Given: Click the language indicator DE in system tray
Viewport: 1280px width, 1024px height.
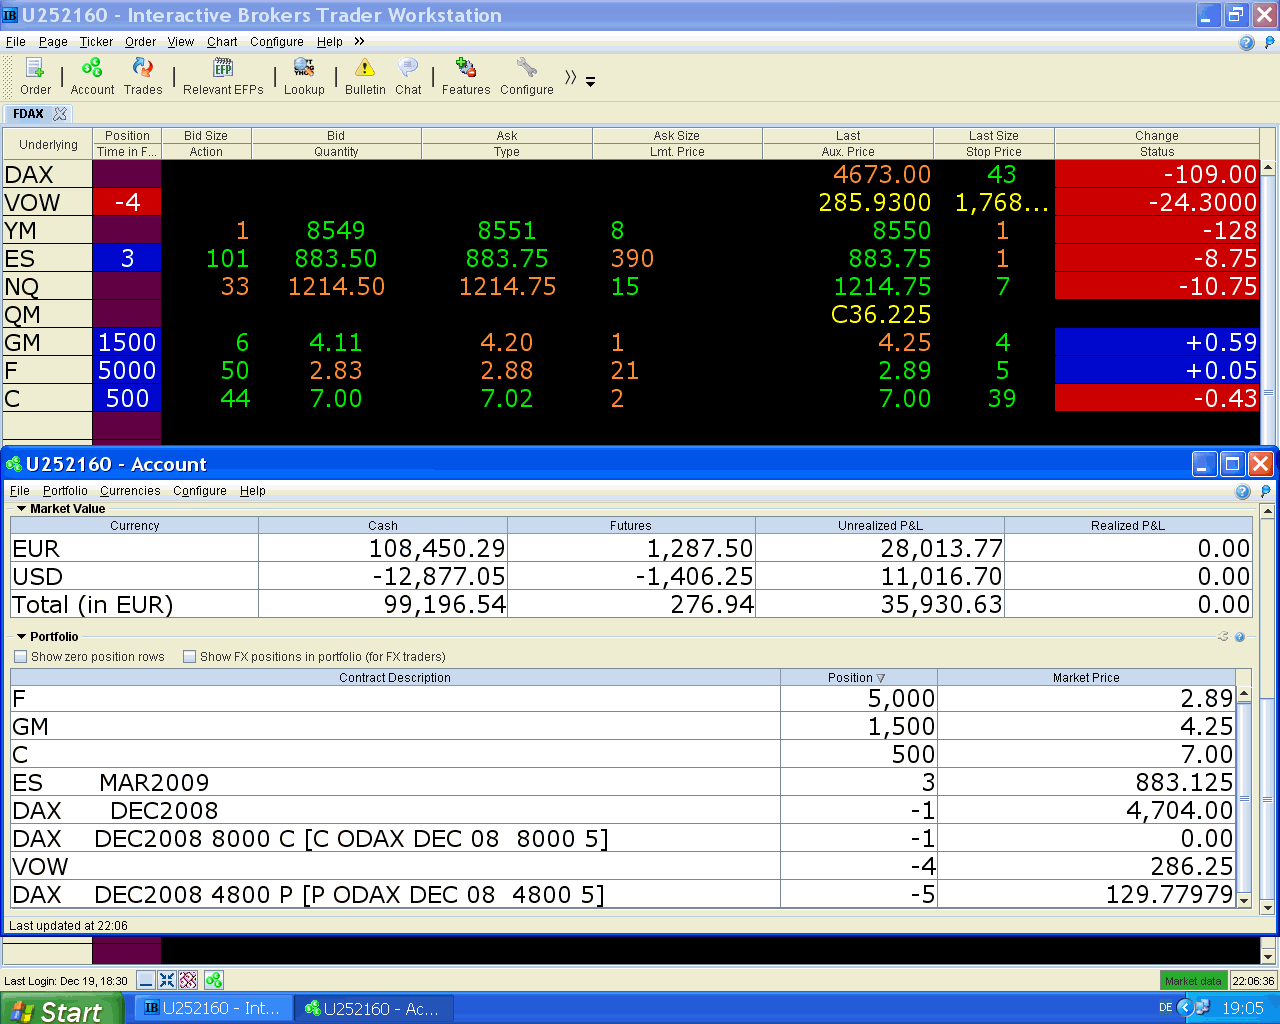Looking at the screenshot, I should [x=1165, y=1008].
